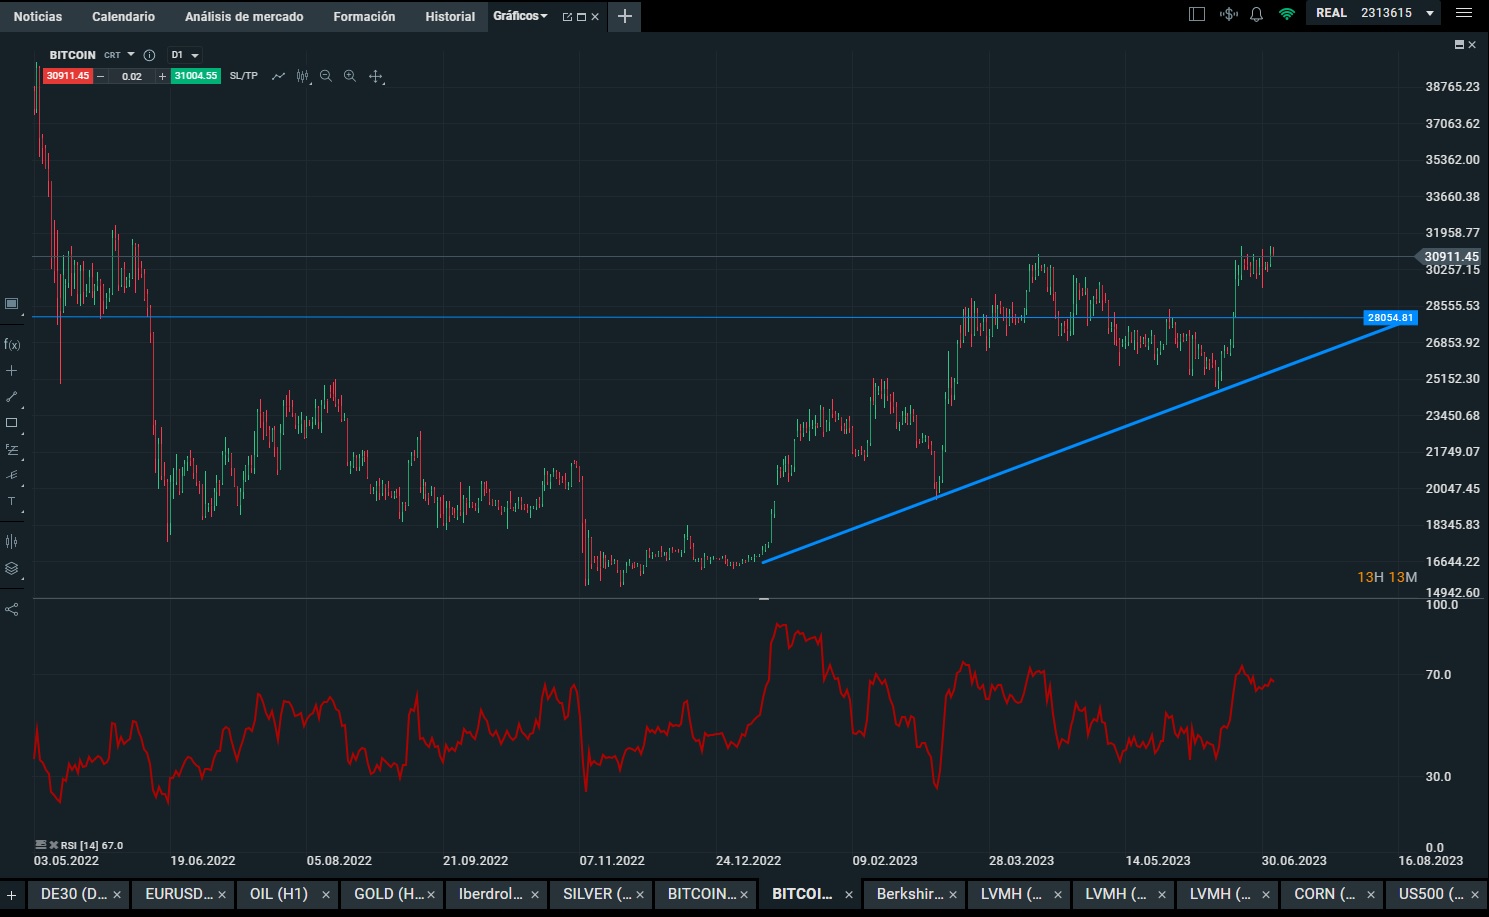This screenshot has width=1489, height=917.
Task: Open the Calendario menu tab
Action: coord(123,16)
